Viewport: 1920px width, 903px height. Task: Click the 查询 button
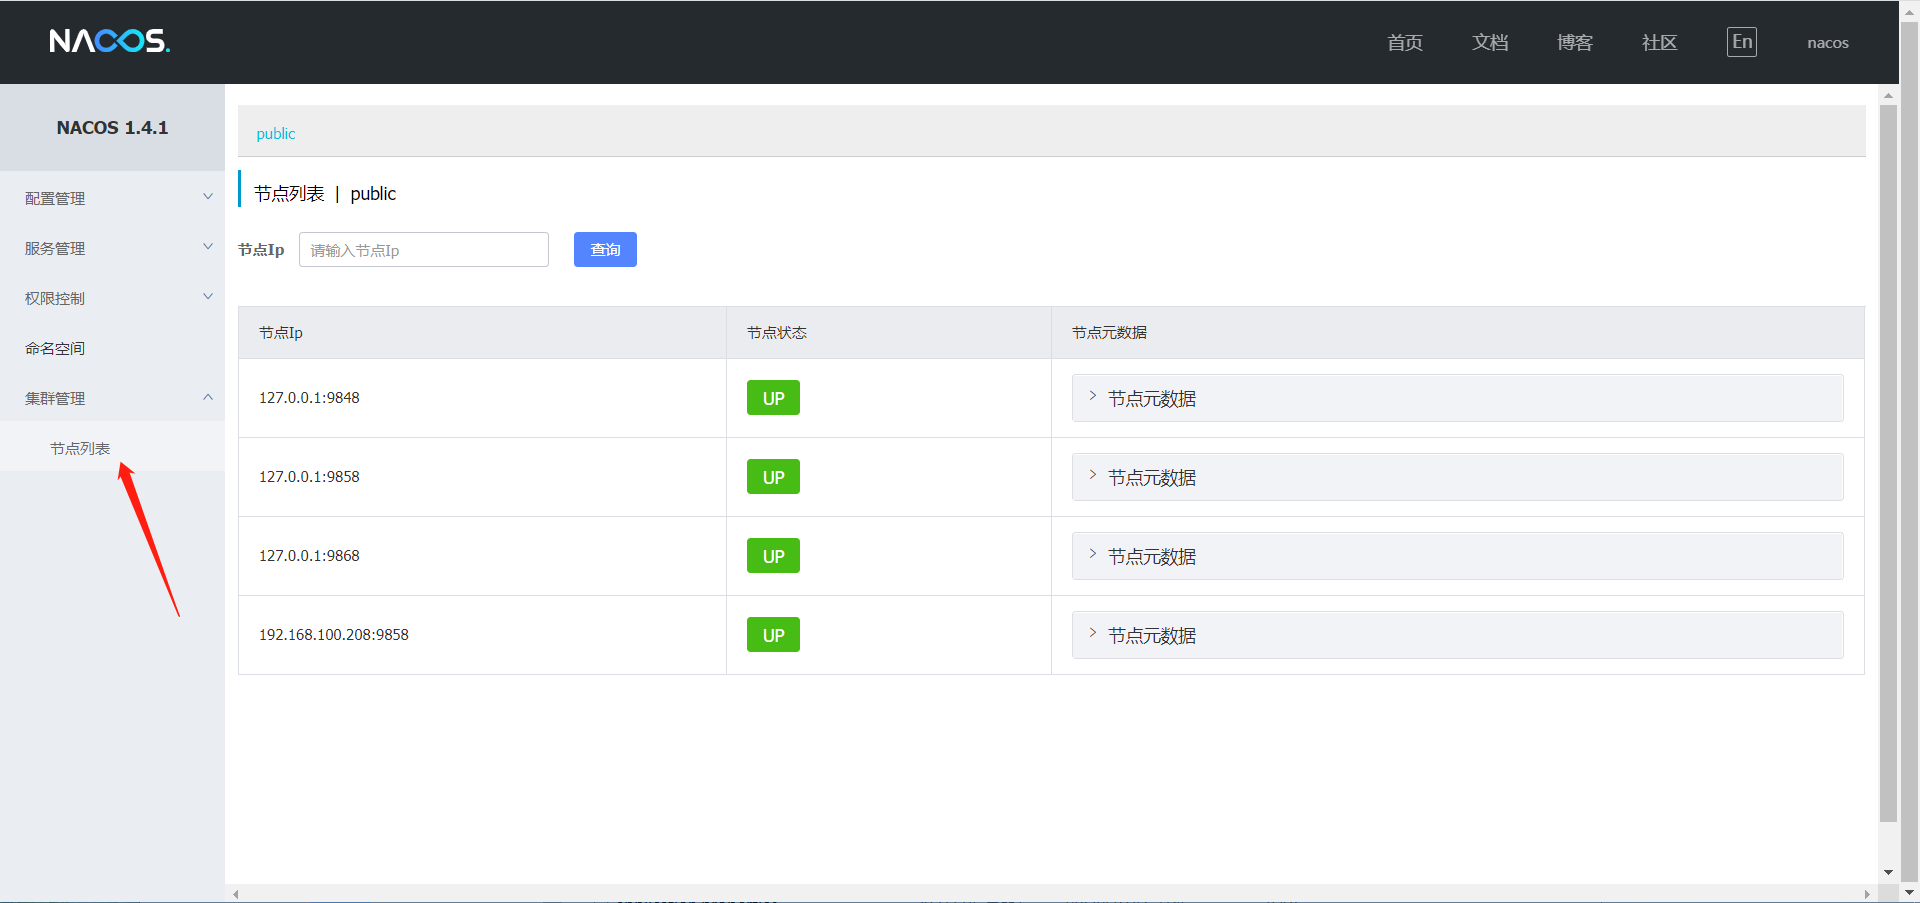click(605, 250)
